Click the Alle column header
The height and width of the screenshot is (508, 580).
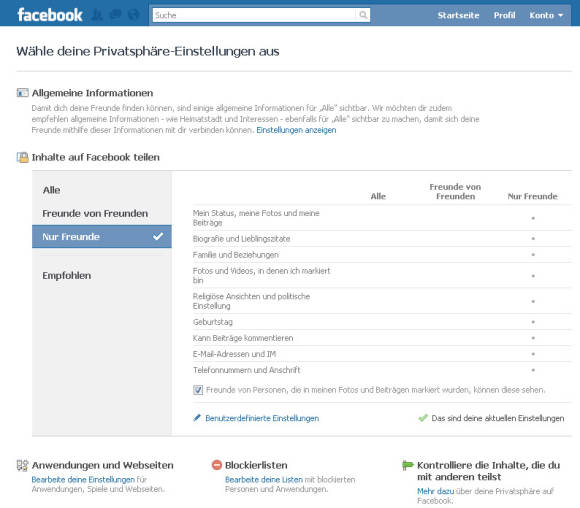coord(378,196)
